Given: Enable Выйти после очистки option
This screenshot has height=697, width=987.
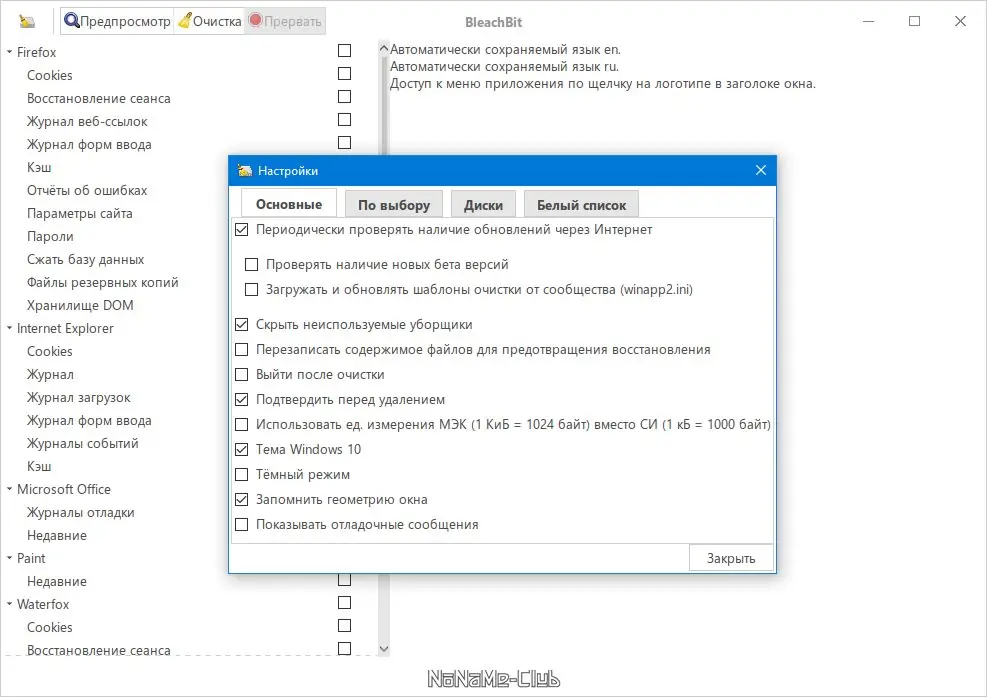Looking at the screenshot, I should click(x=242, y=375).
